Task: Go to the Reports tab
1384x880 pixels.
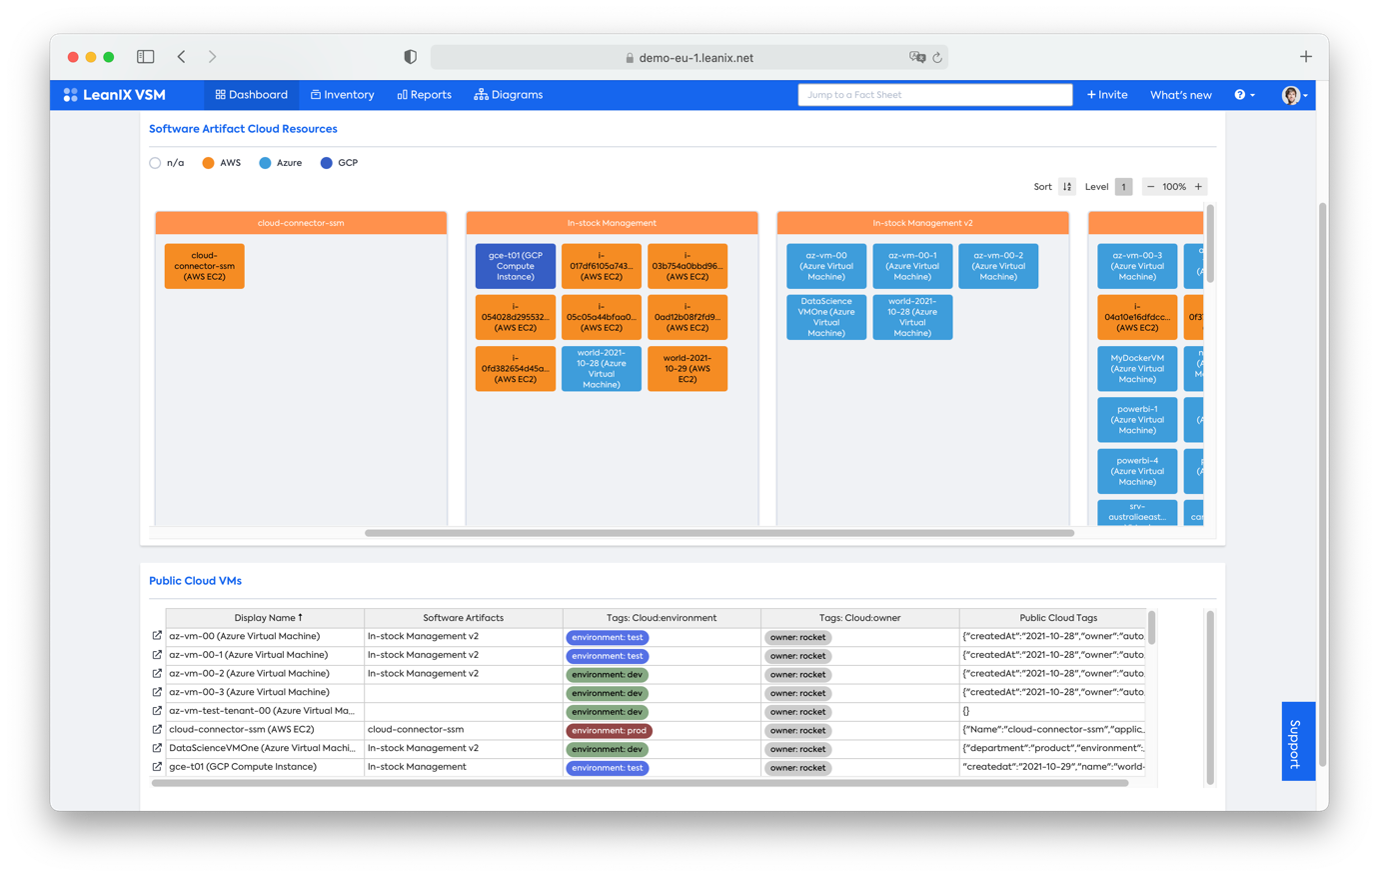Action: [x=424, y=95]
